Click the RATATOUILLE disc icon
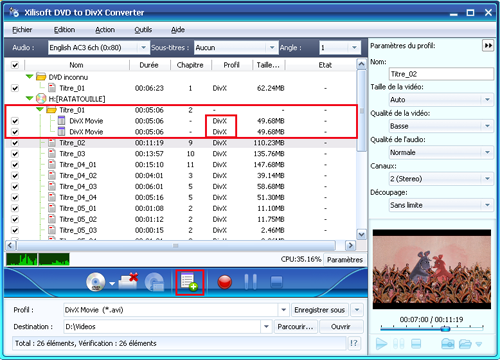The width and height of the screenshot is (500, 360). (41, 99)
